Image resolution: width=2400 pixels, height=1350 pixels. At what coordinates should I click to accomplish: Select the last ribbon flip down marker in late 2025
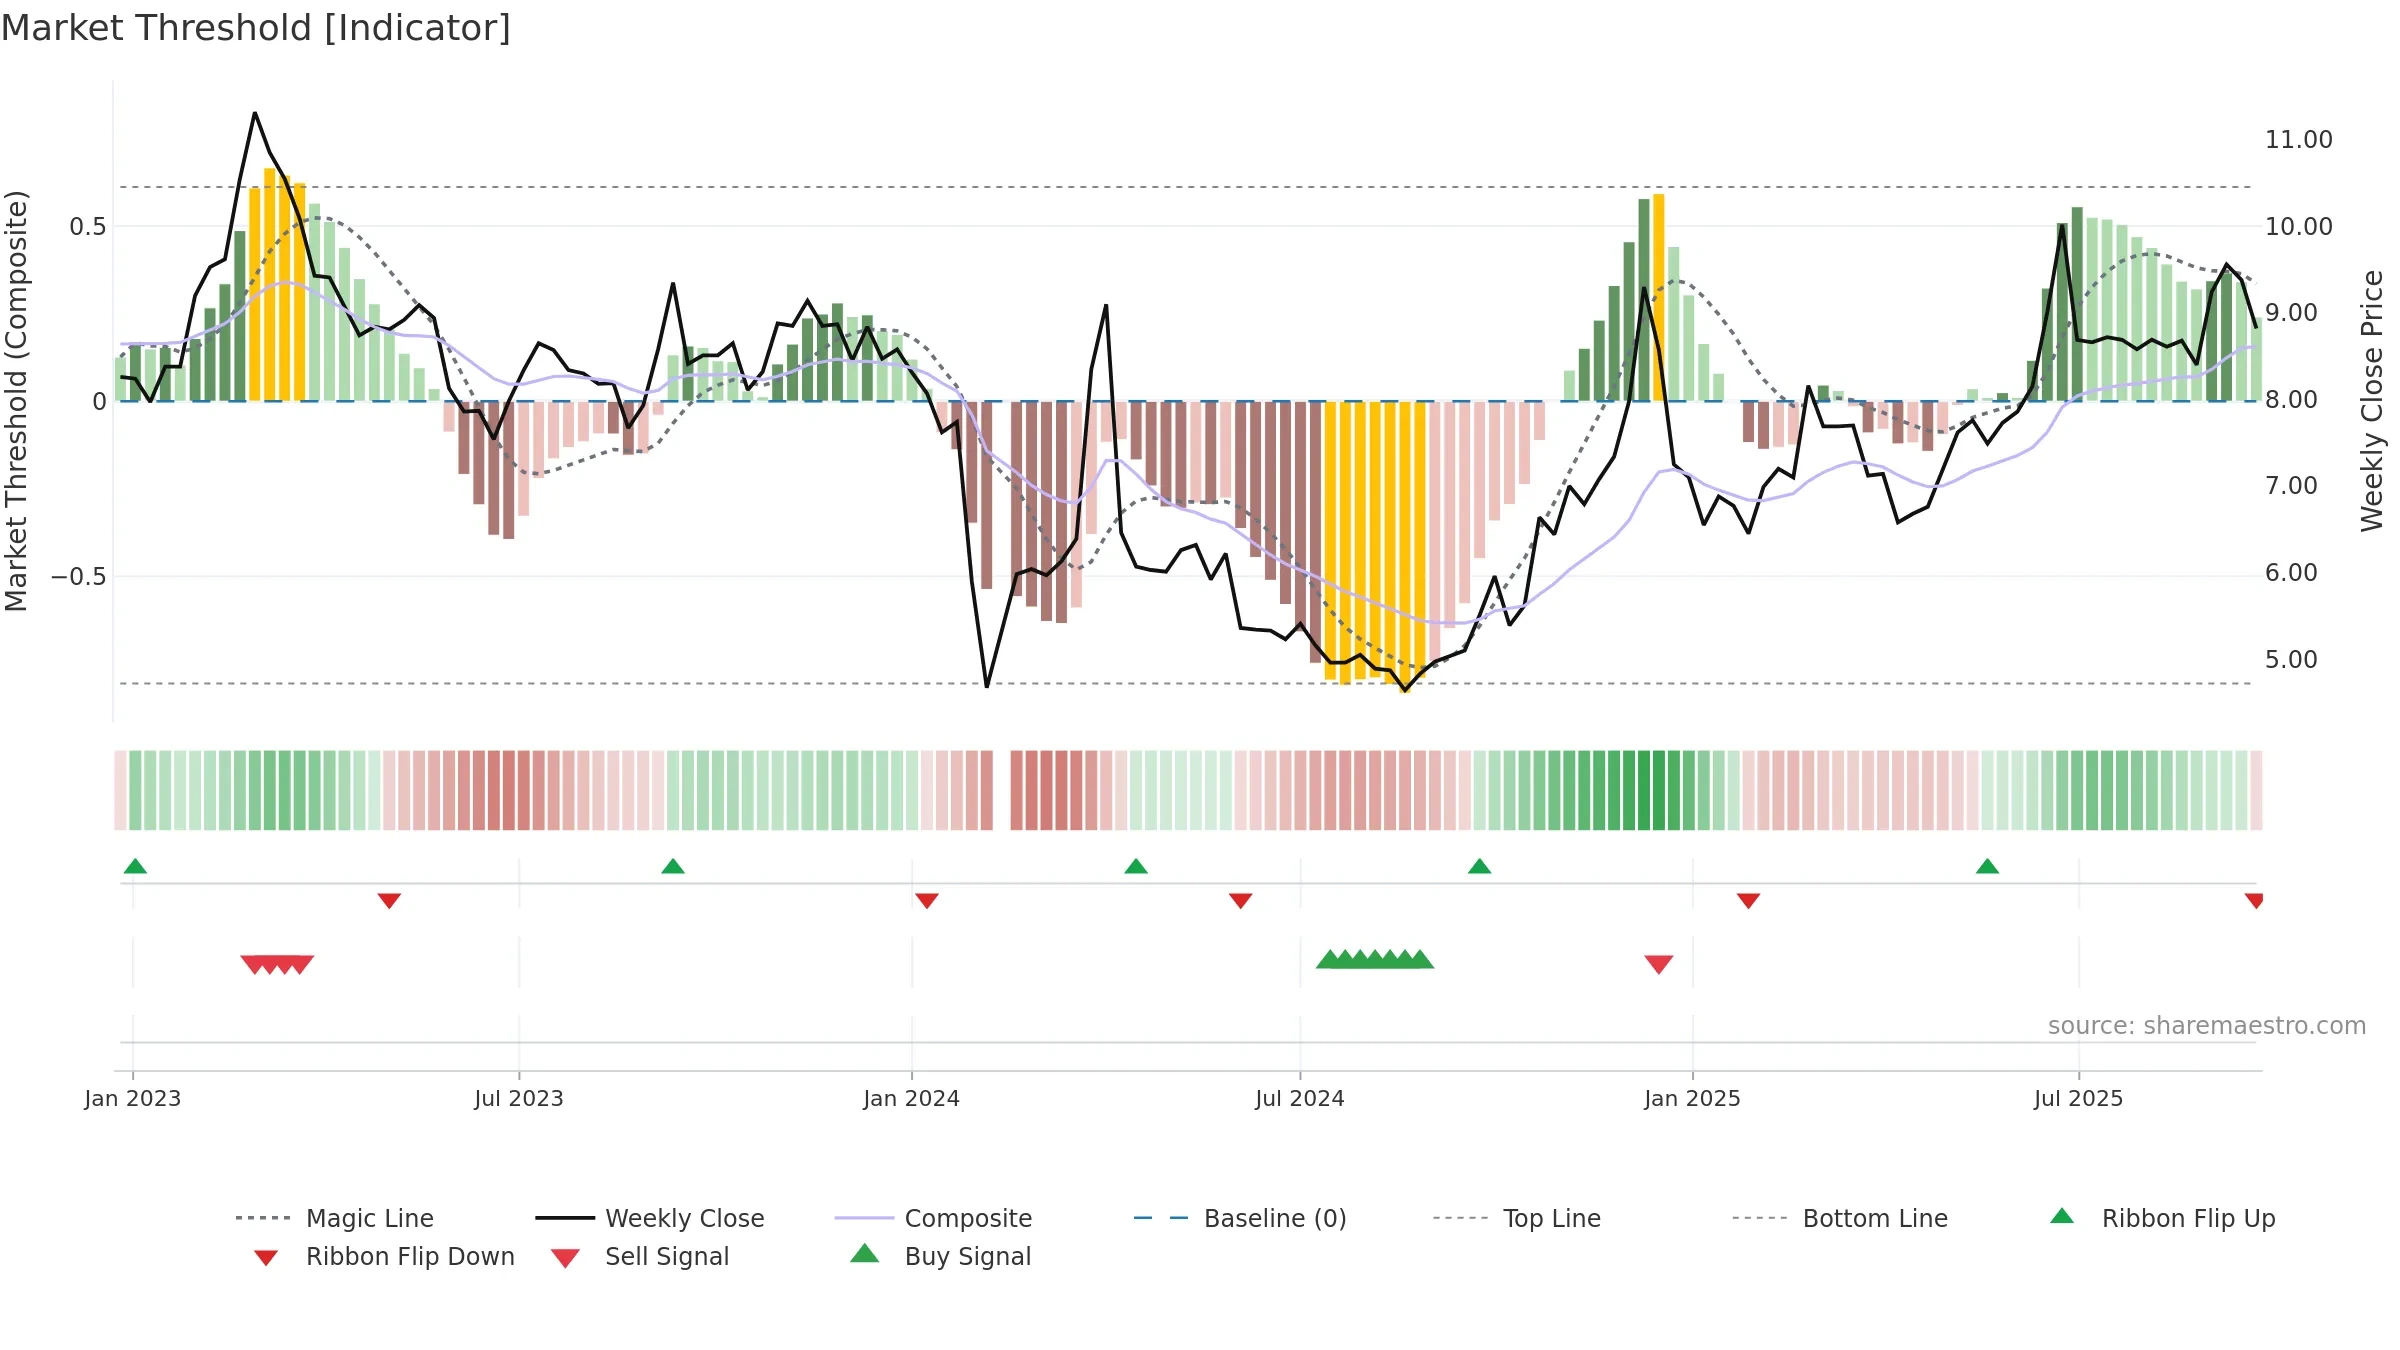click(2254, 901)
